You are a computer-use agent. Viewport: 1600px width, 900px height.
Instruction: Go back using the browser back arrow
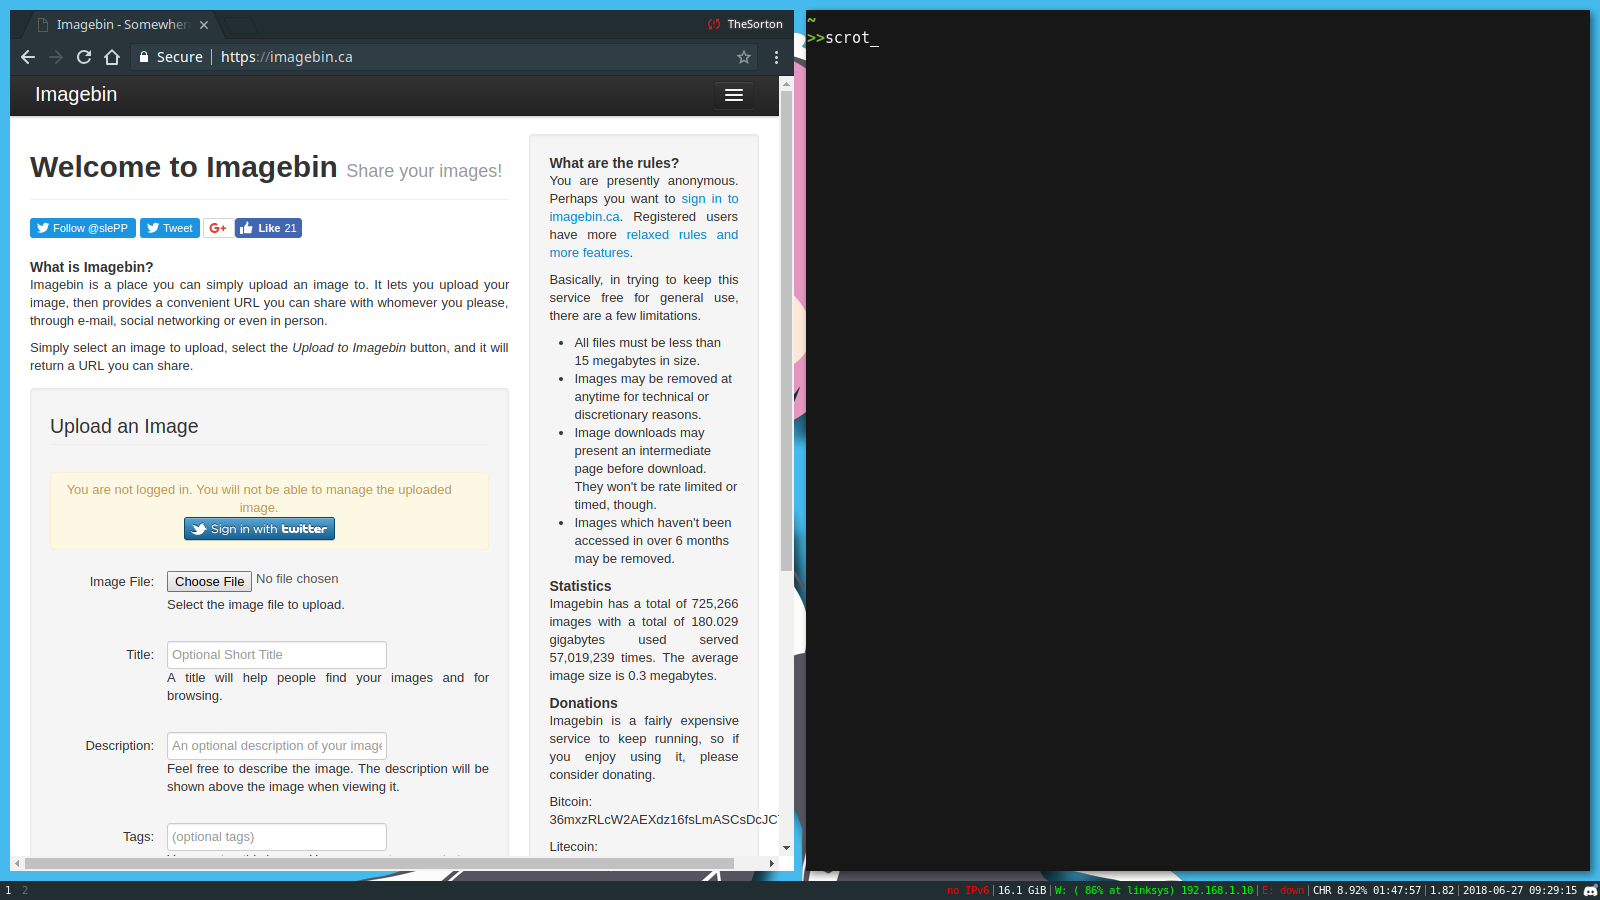pyautogui.click(x=28, y=57)
